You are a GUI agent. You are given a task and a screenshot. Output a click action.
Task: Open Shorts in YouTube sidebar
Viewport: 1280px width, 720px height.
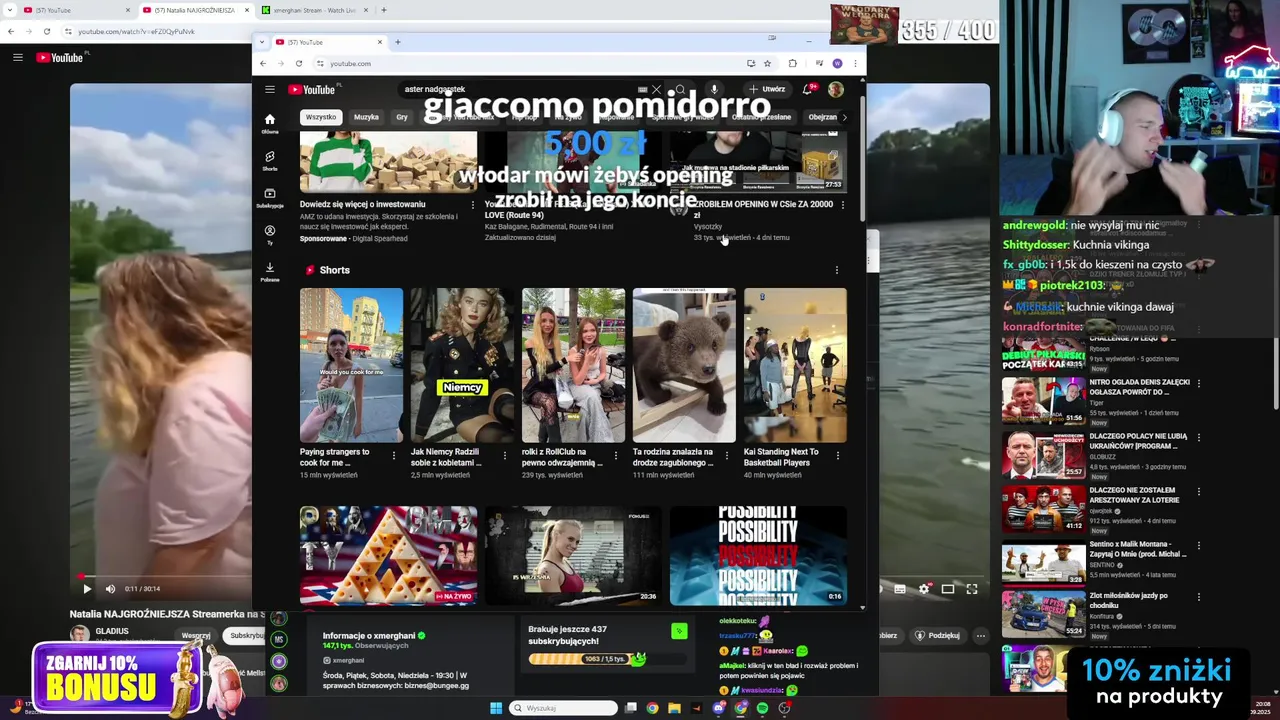point(270,160)
